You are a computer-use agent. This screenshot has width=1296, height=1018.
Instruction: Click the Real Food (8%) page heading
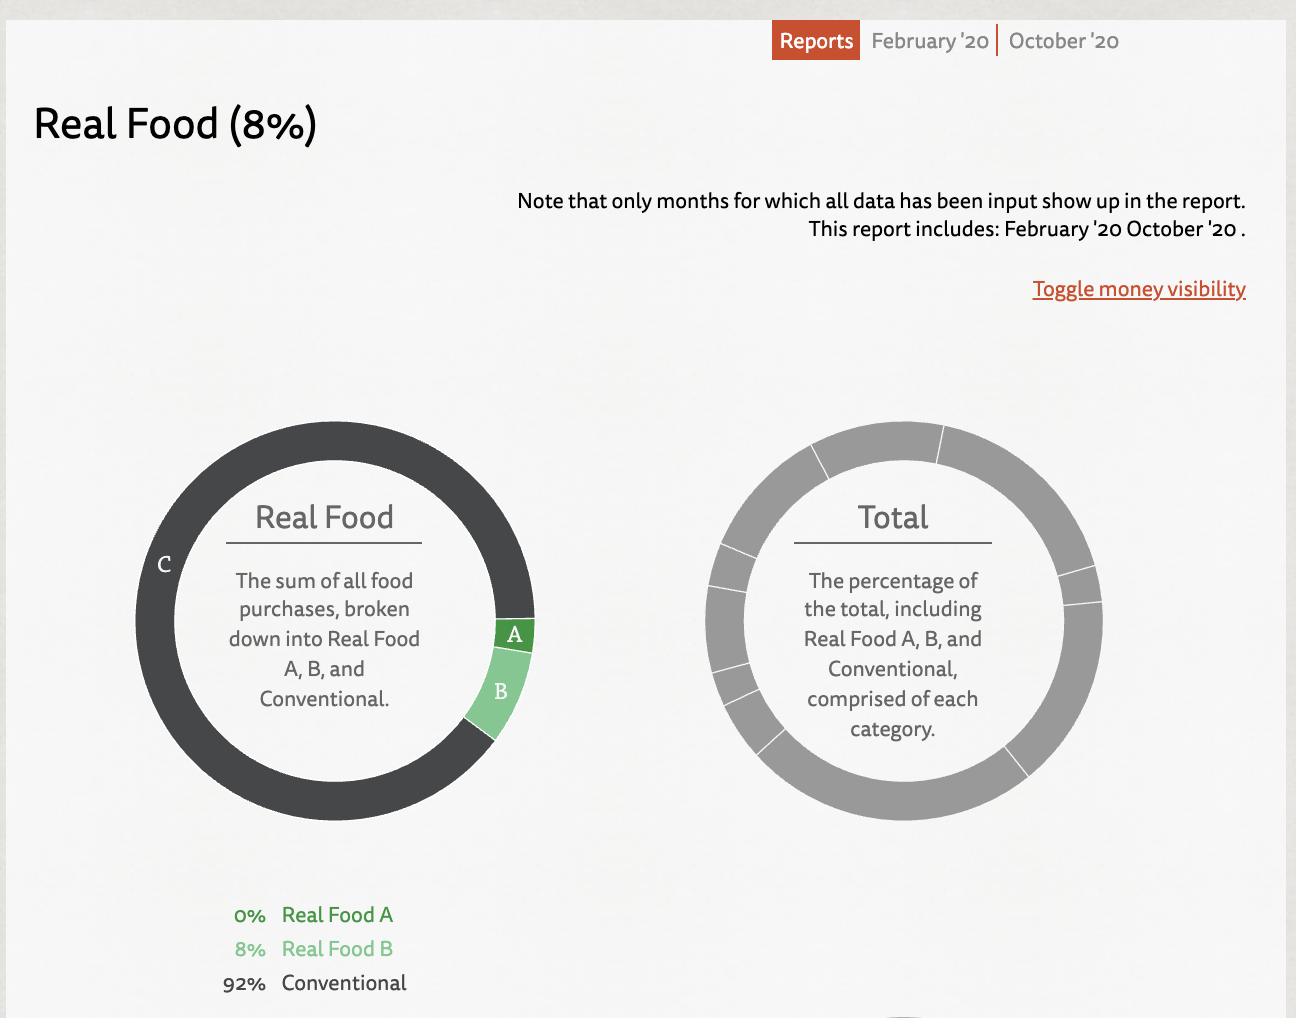[176, 124]
